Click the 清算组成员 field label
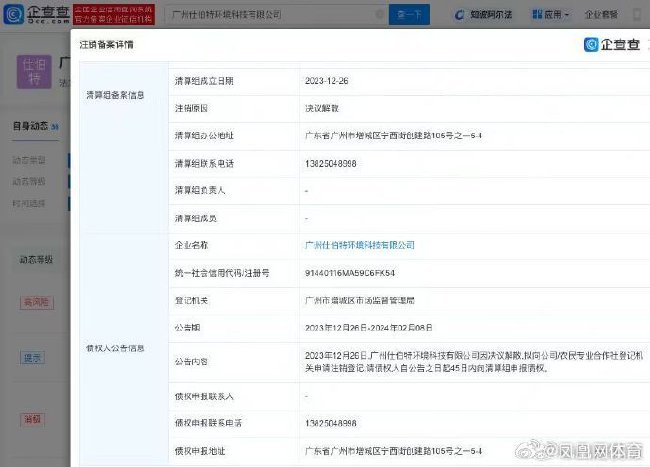The width and height of the screenshot is (650, 467). tap(196, 218)
